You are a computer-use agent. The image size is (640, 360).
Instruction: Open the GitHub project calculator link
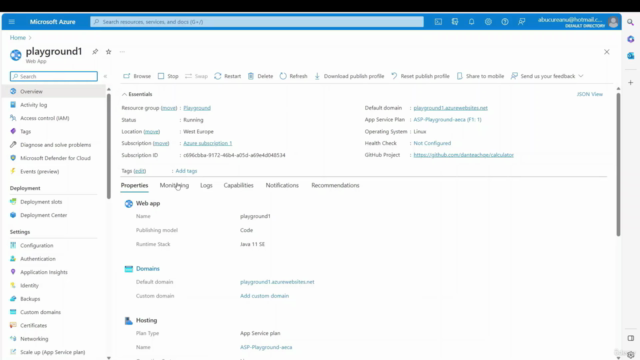pyautogui.click(x=463, y=155)
